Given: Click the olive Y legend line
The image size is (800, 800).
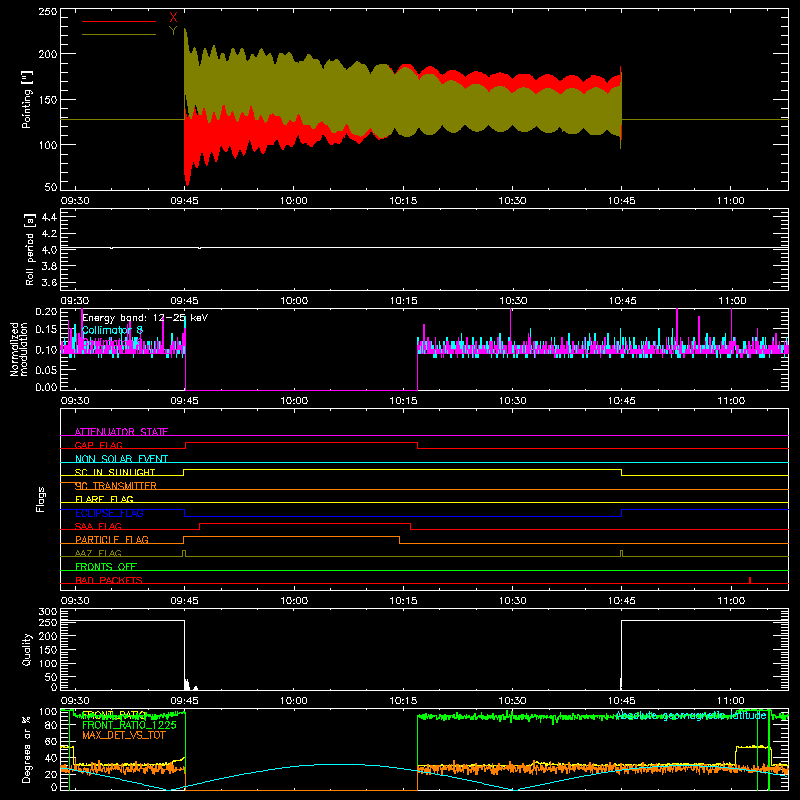Looking at the screenshot, I should tap(119, 35).
